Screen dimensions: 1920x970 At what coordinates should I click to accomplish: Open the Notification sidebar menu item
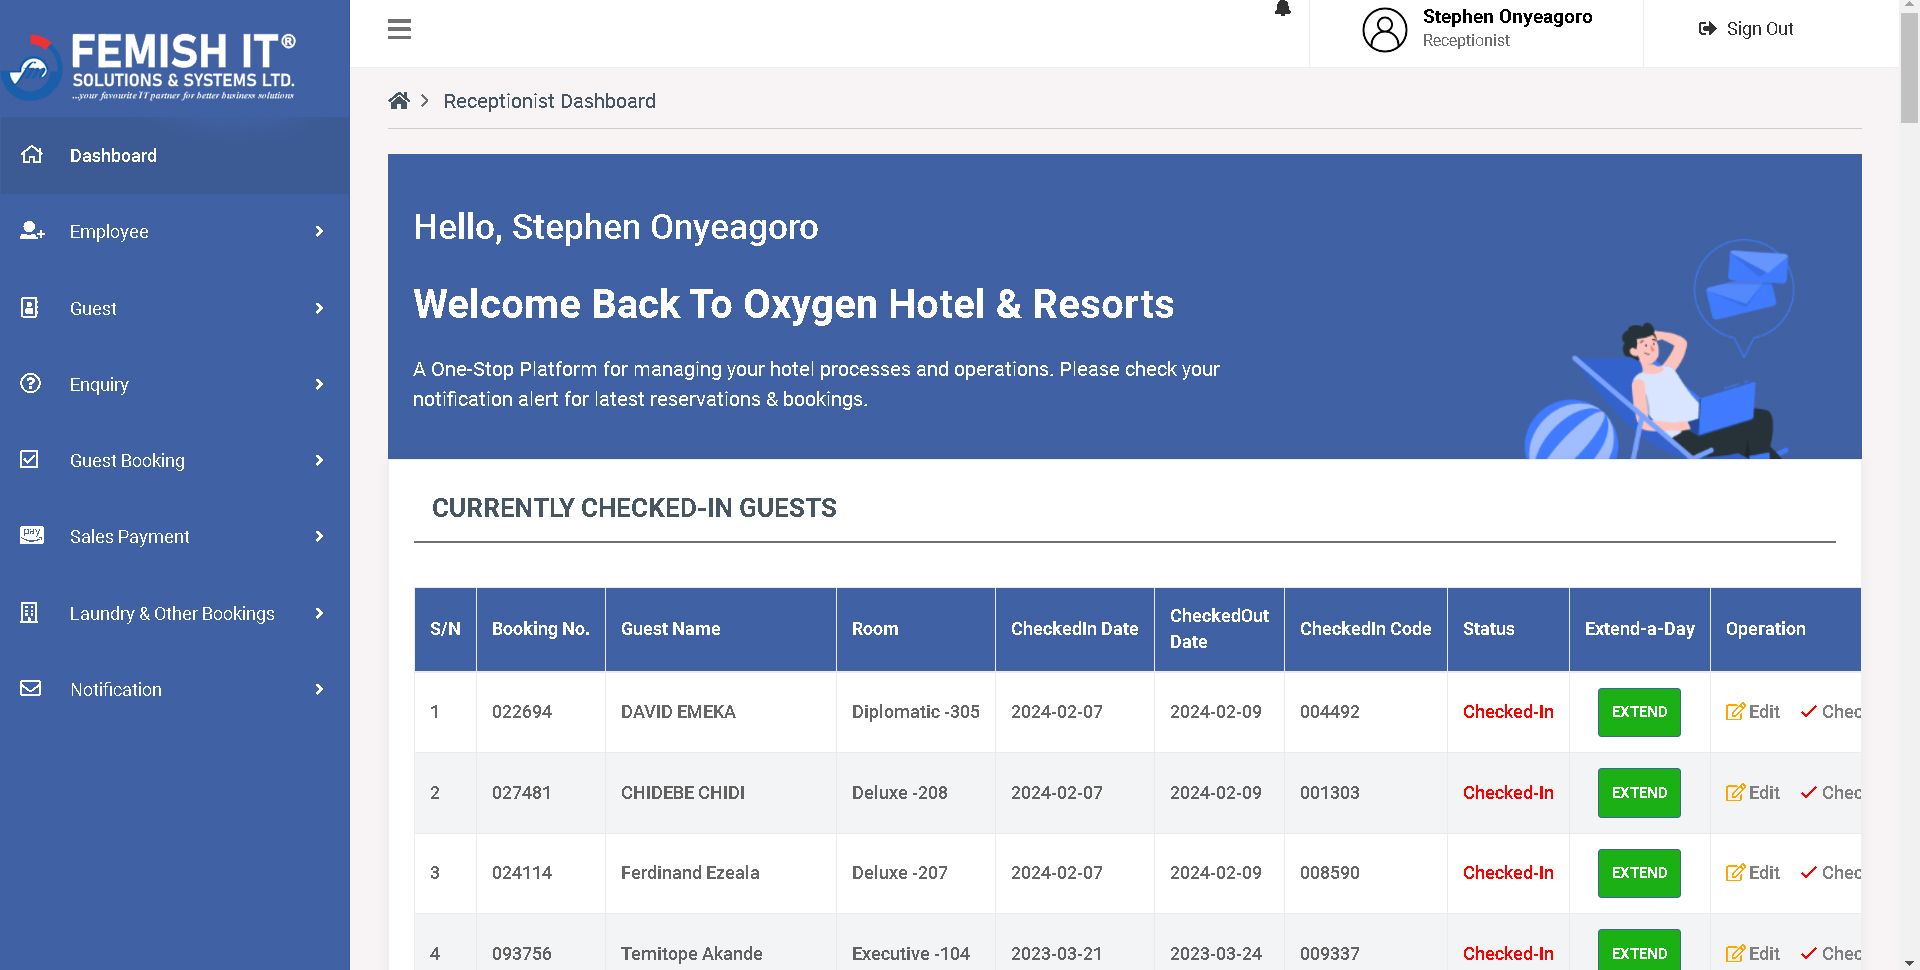[x=175, y=689]
